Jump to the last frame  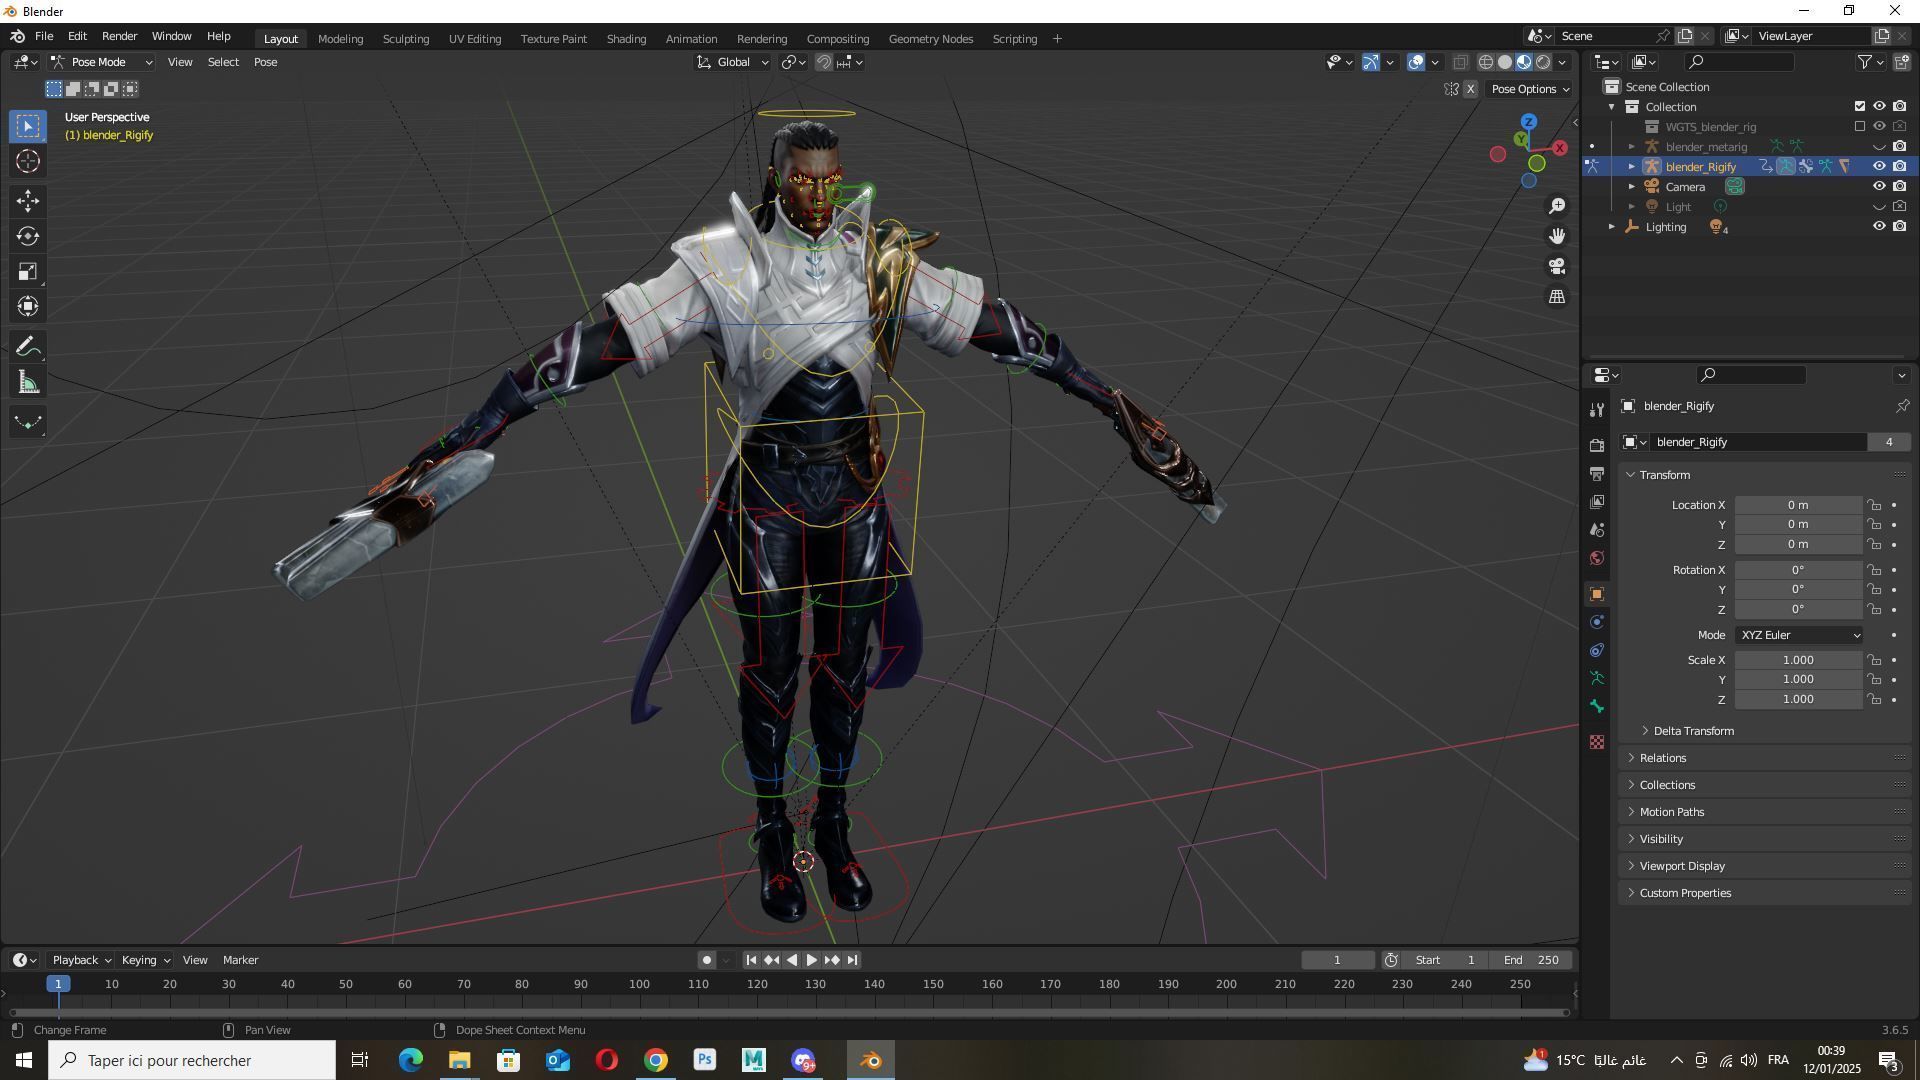coord(852,960)
